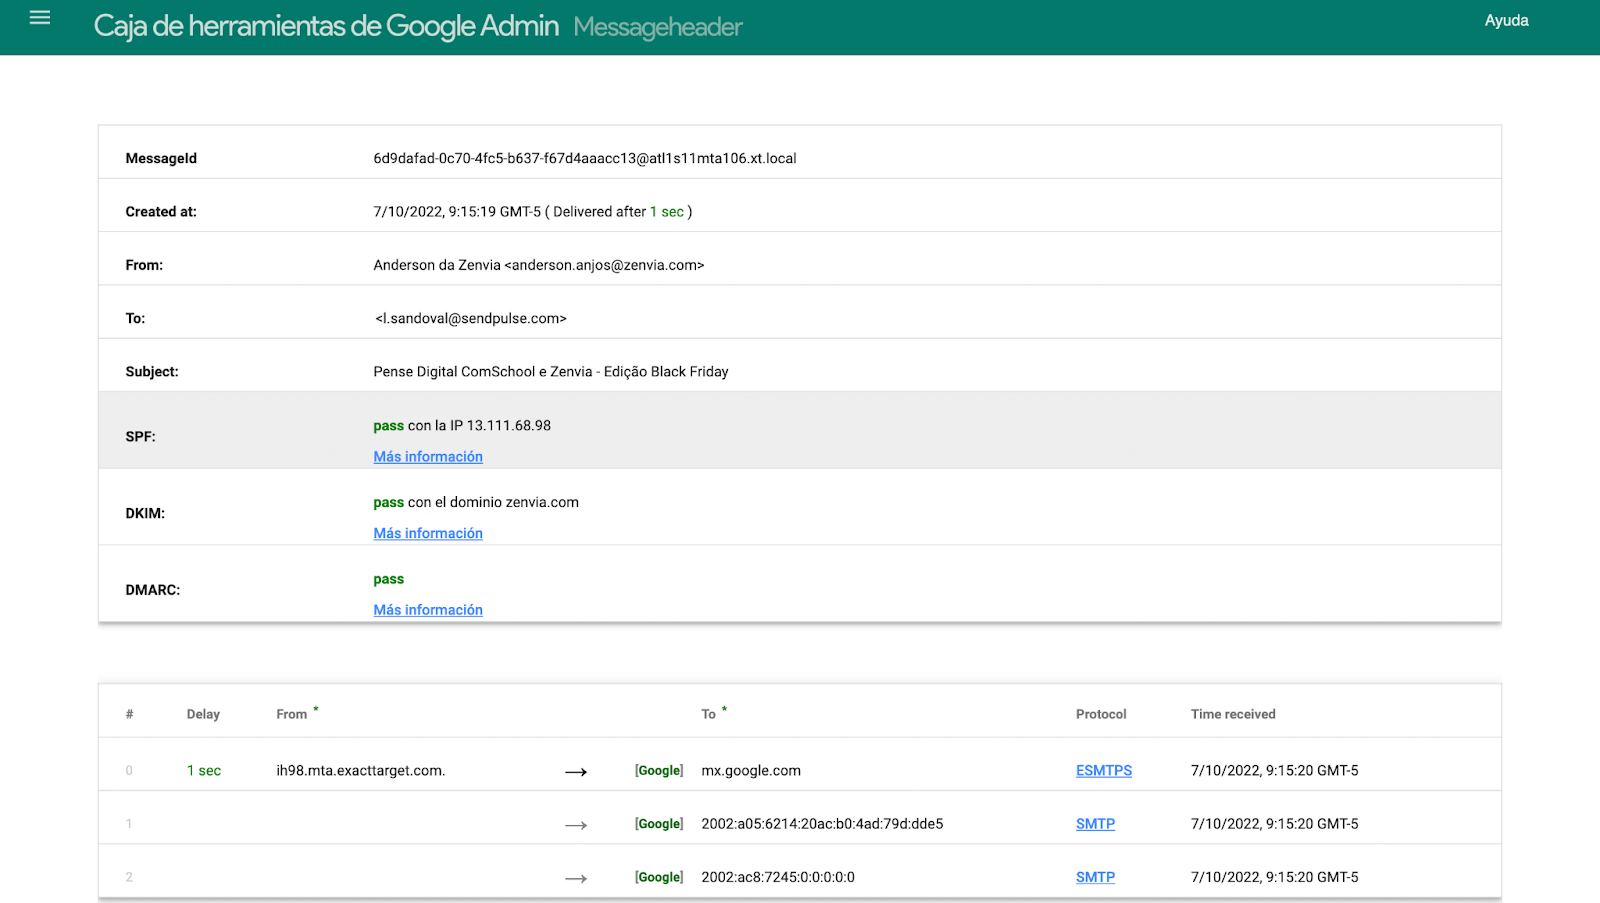The image size is (1600, 903).
Task: Click the arrow icon in hop row 1
Action: 576,825
